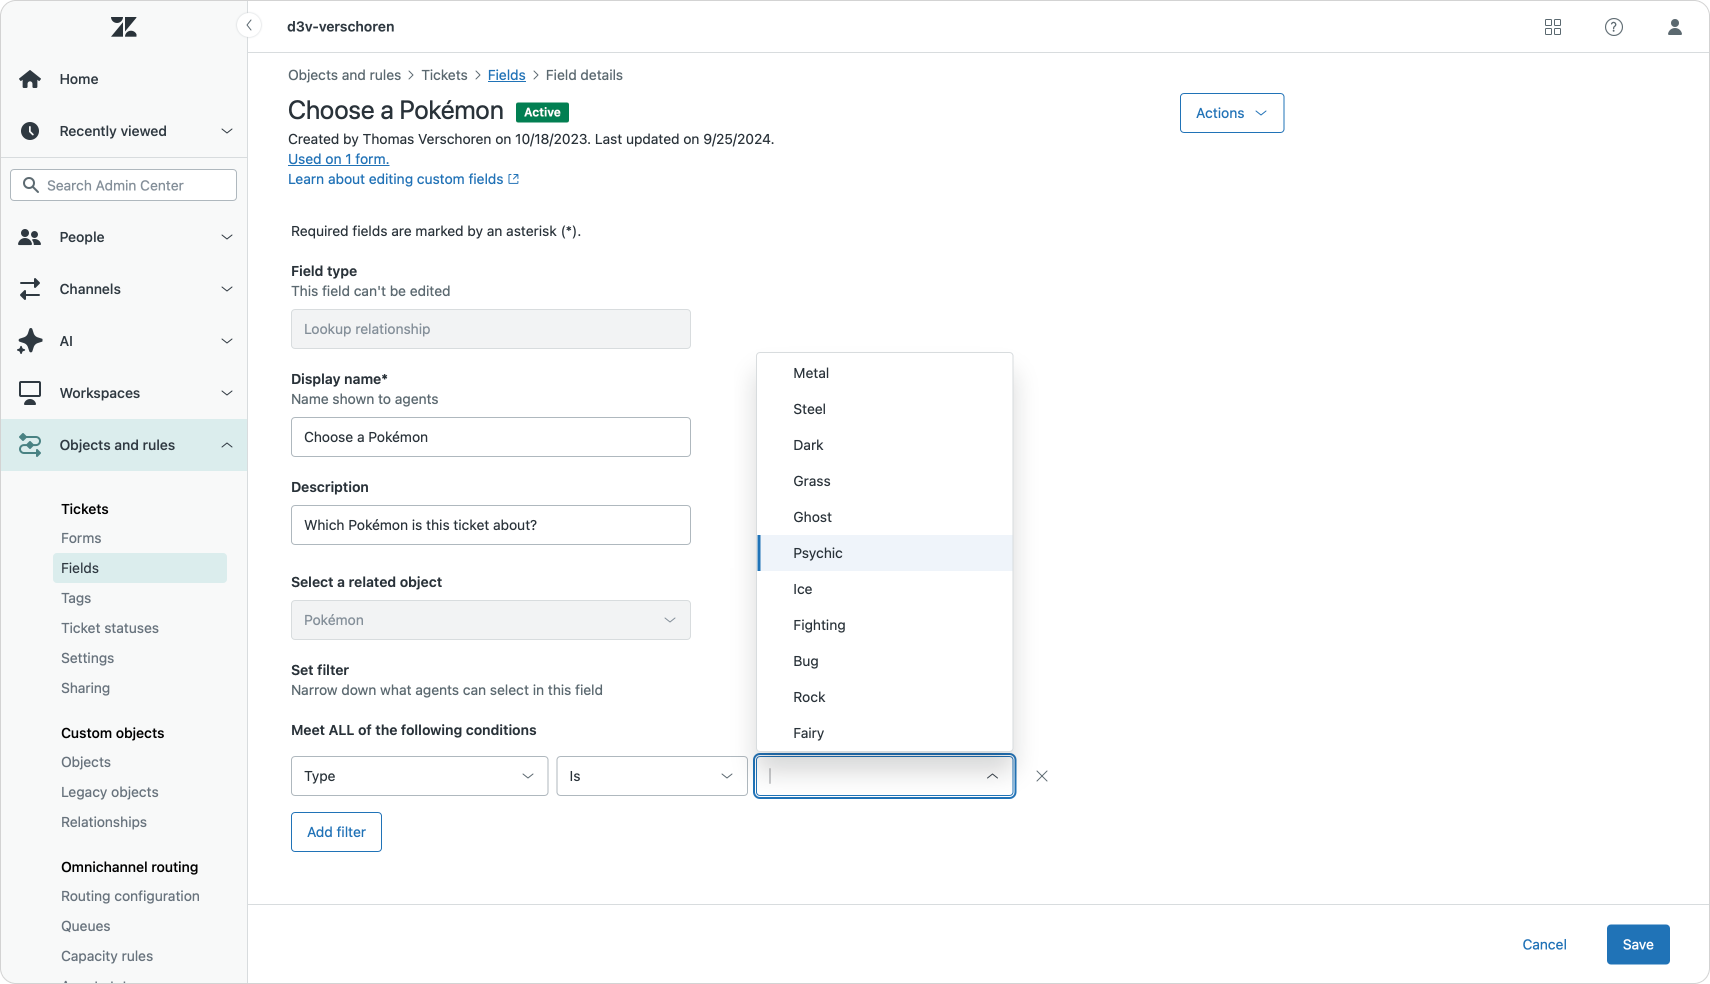1710x984 pixels.
Task: Click the People icon in sidebar
Action: coord(30,237)
